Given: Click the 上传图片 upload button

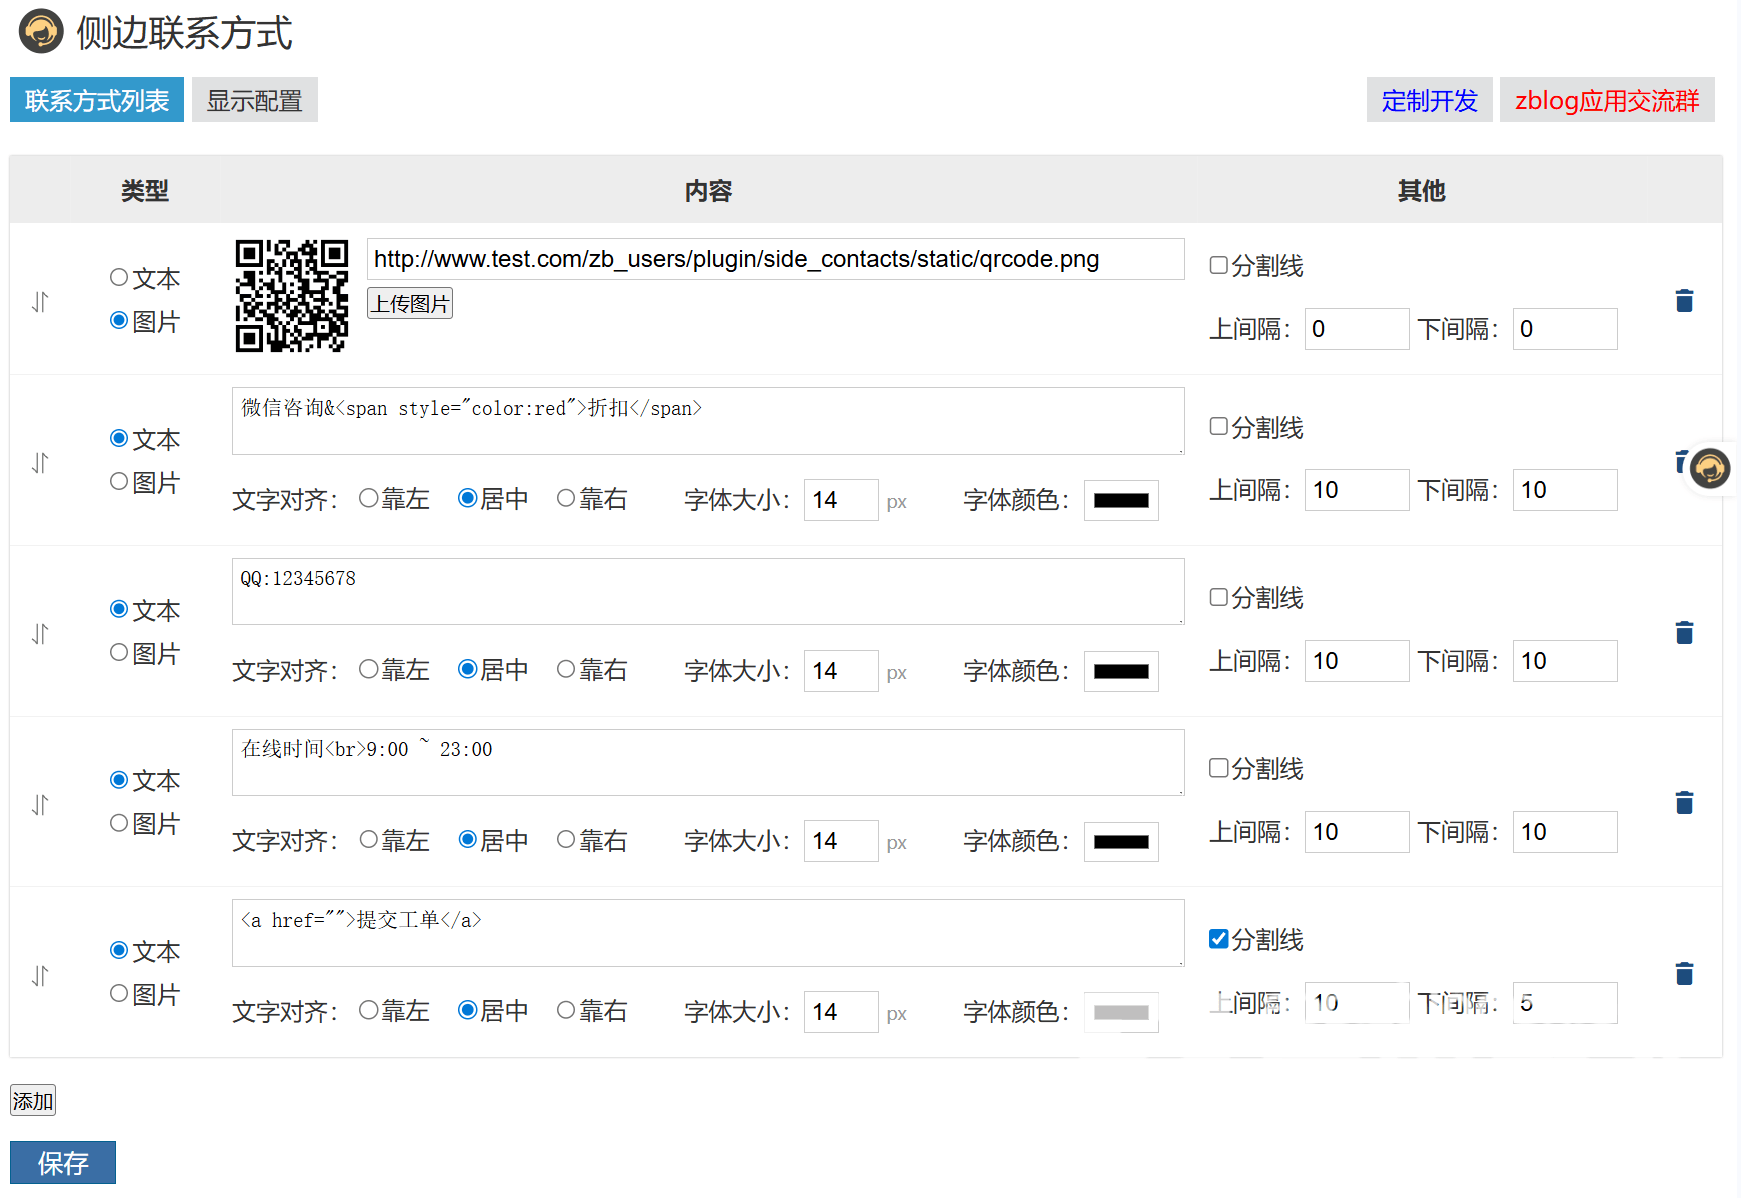Looking at the screenshot, I should 410,303.
